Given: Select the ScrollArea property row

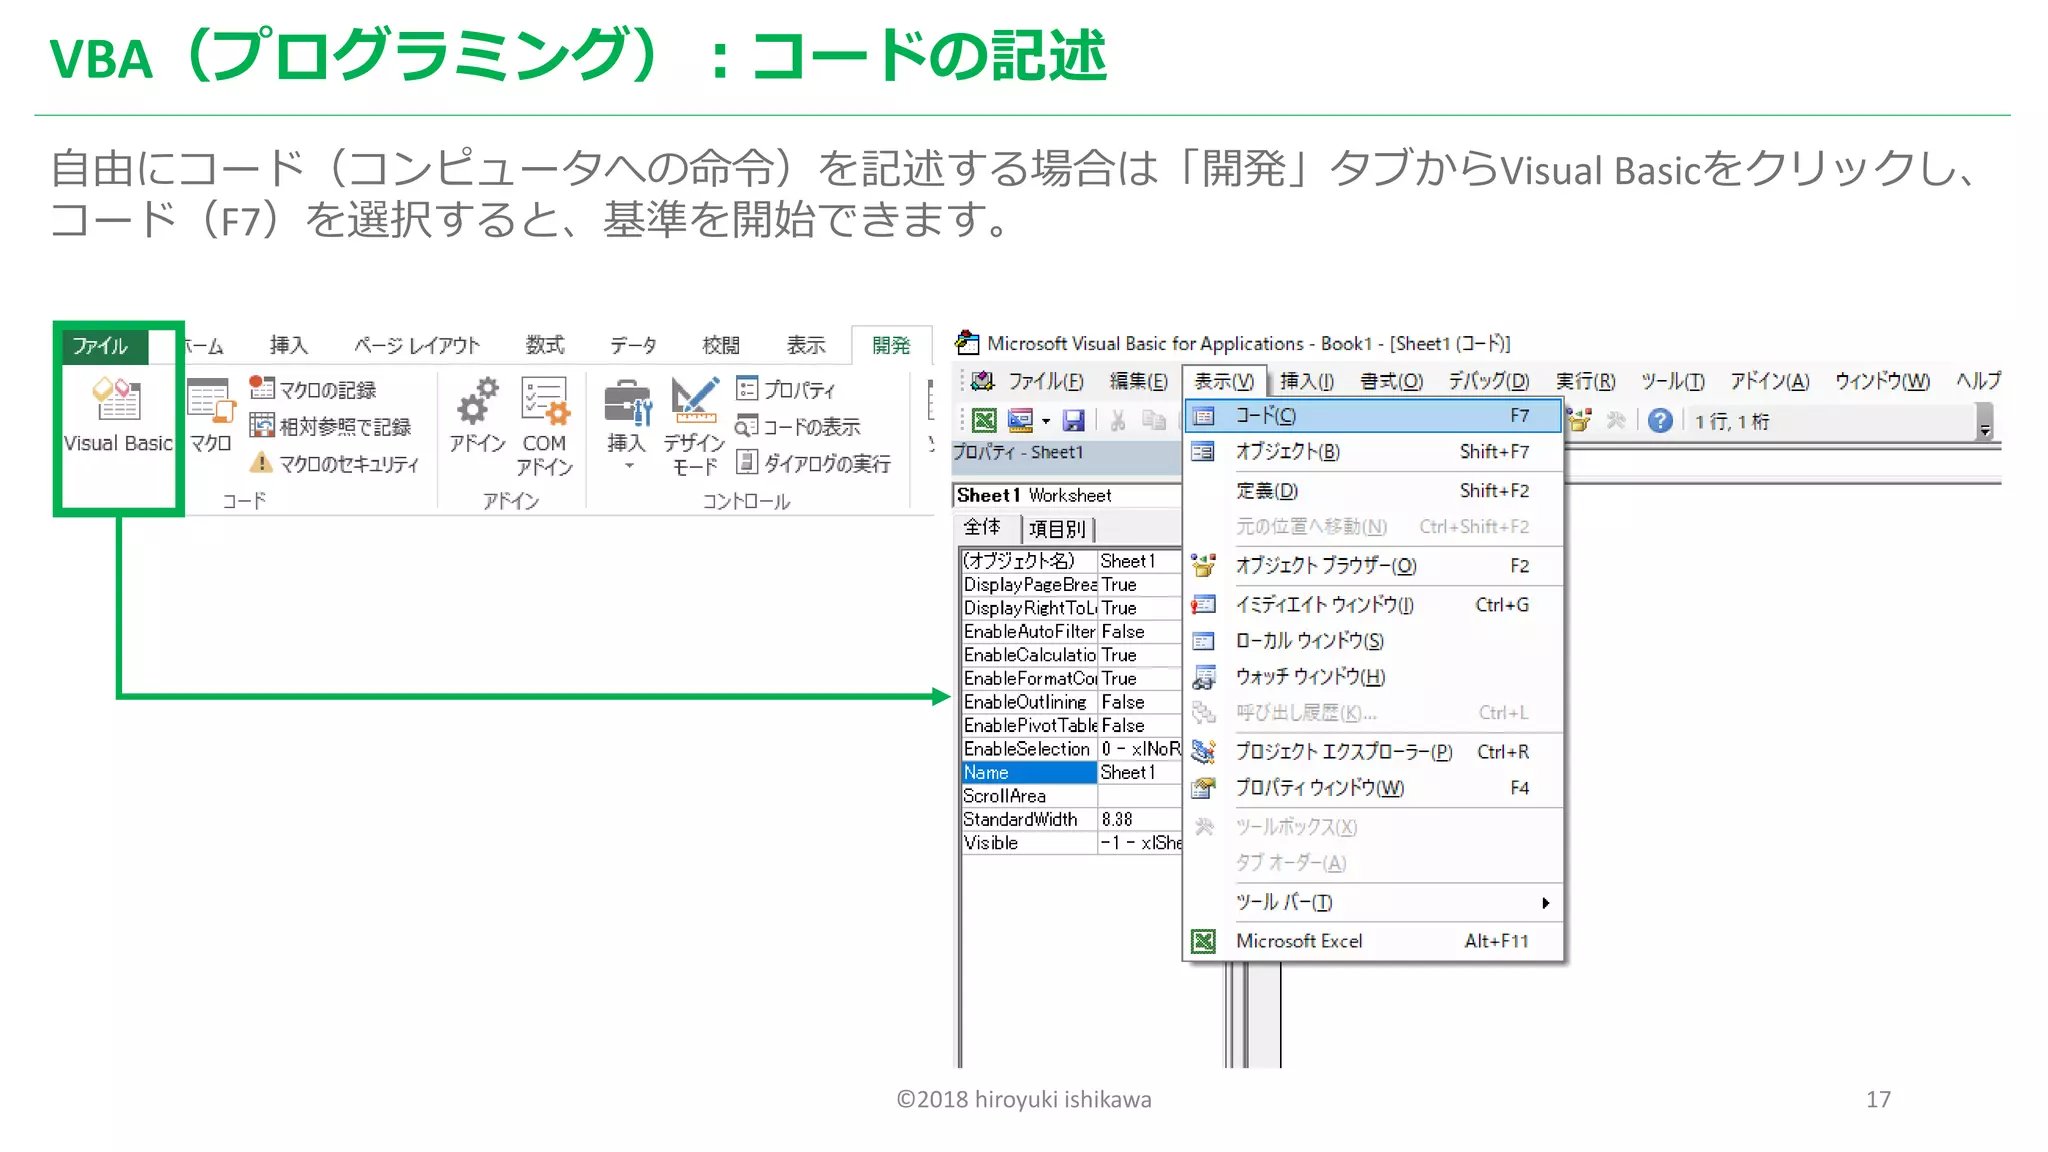Looking at the screenshot, I should [x=1071, y=796].
